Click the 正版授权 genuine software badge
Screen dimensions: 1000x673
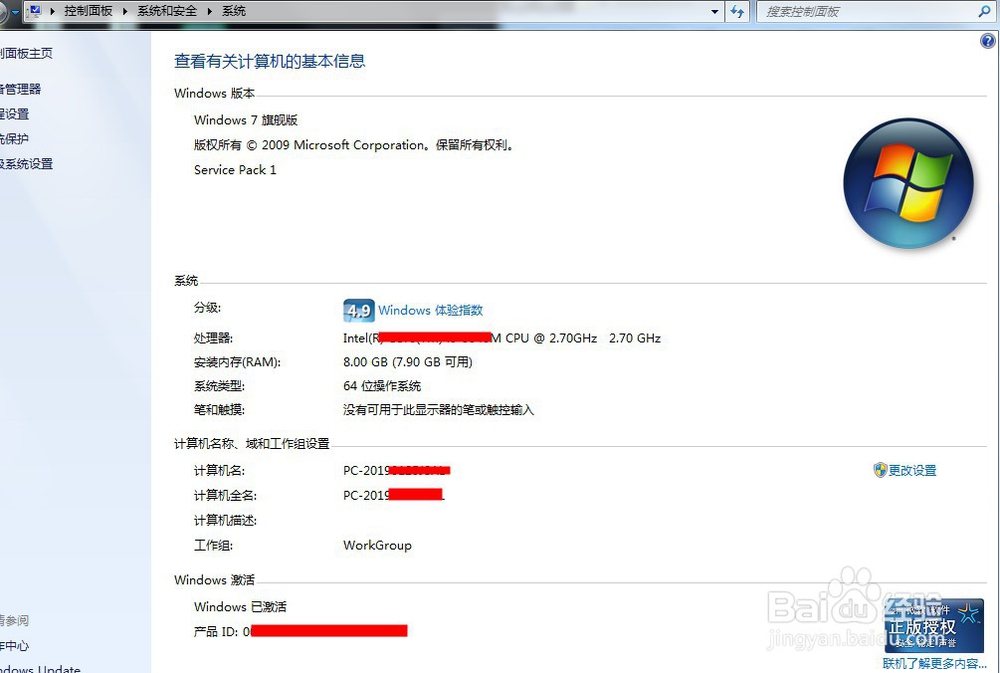[934, 625]
